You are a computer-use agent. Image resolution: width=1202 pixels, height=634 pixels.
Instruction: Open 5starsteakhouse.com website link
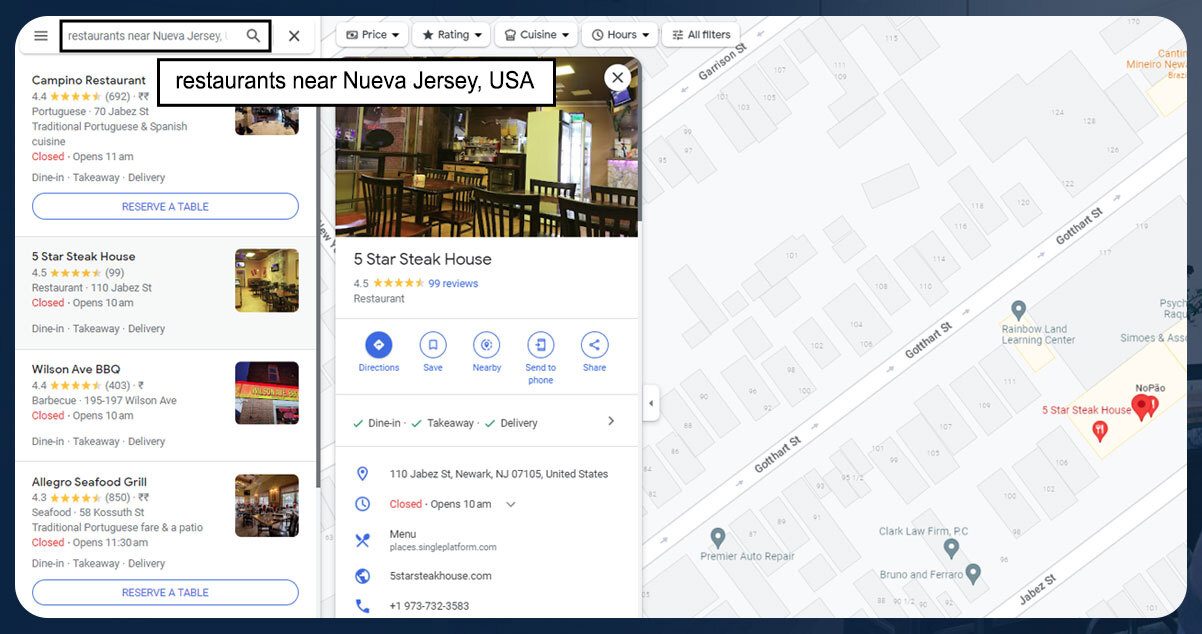[x=441, y=576]
